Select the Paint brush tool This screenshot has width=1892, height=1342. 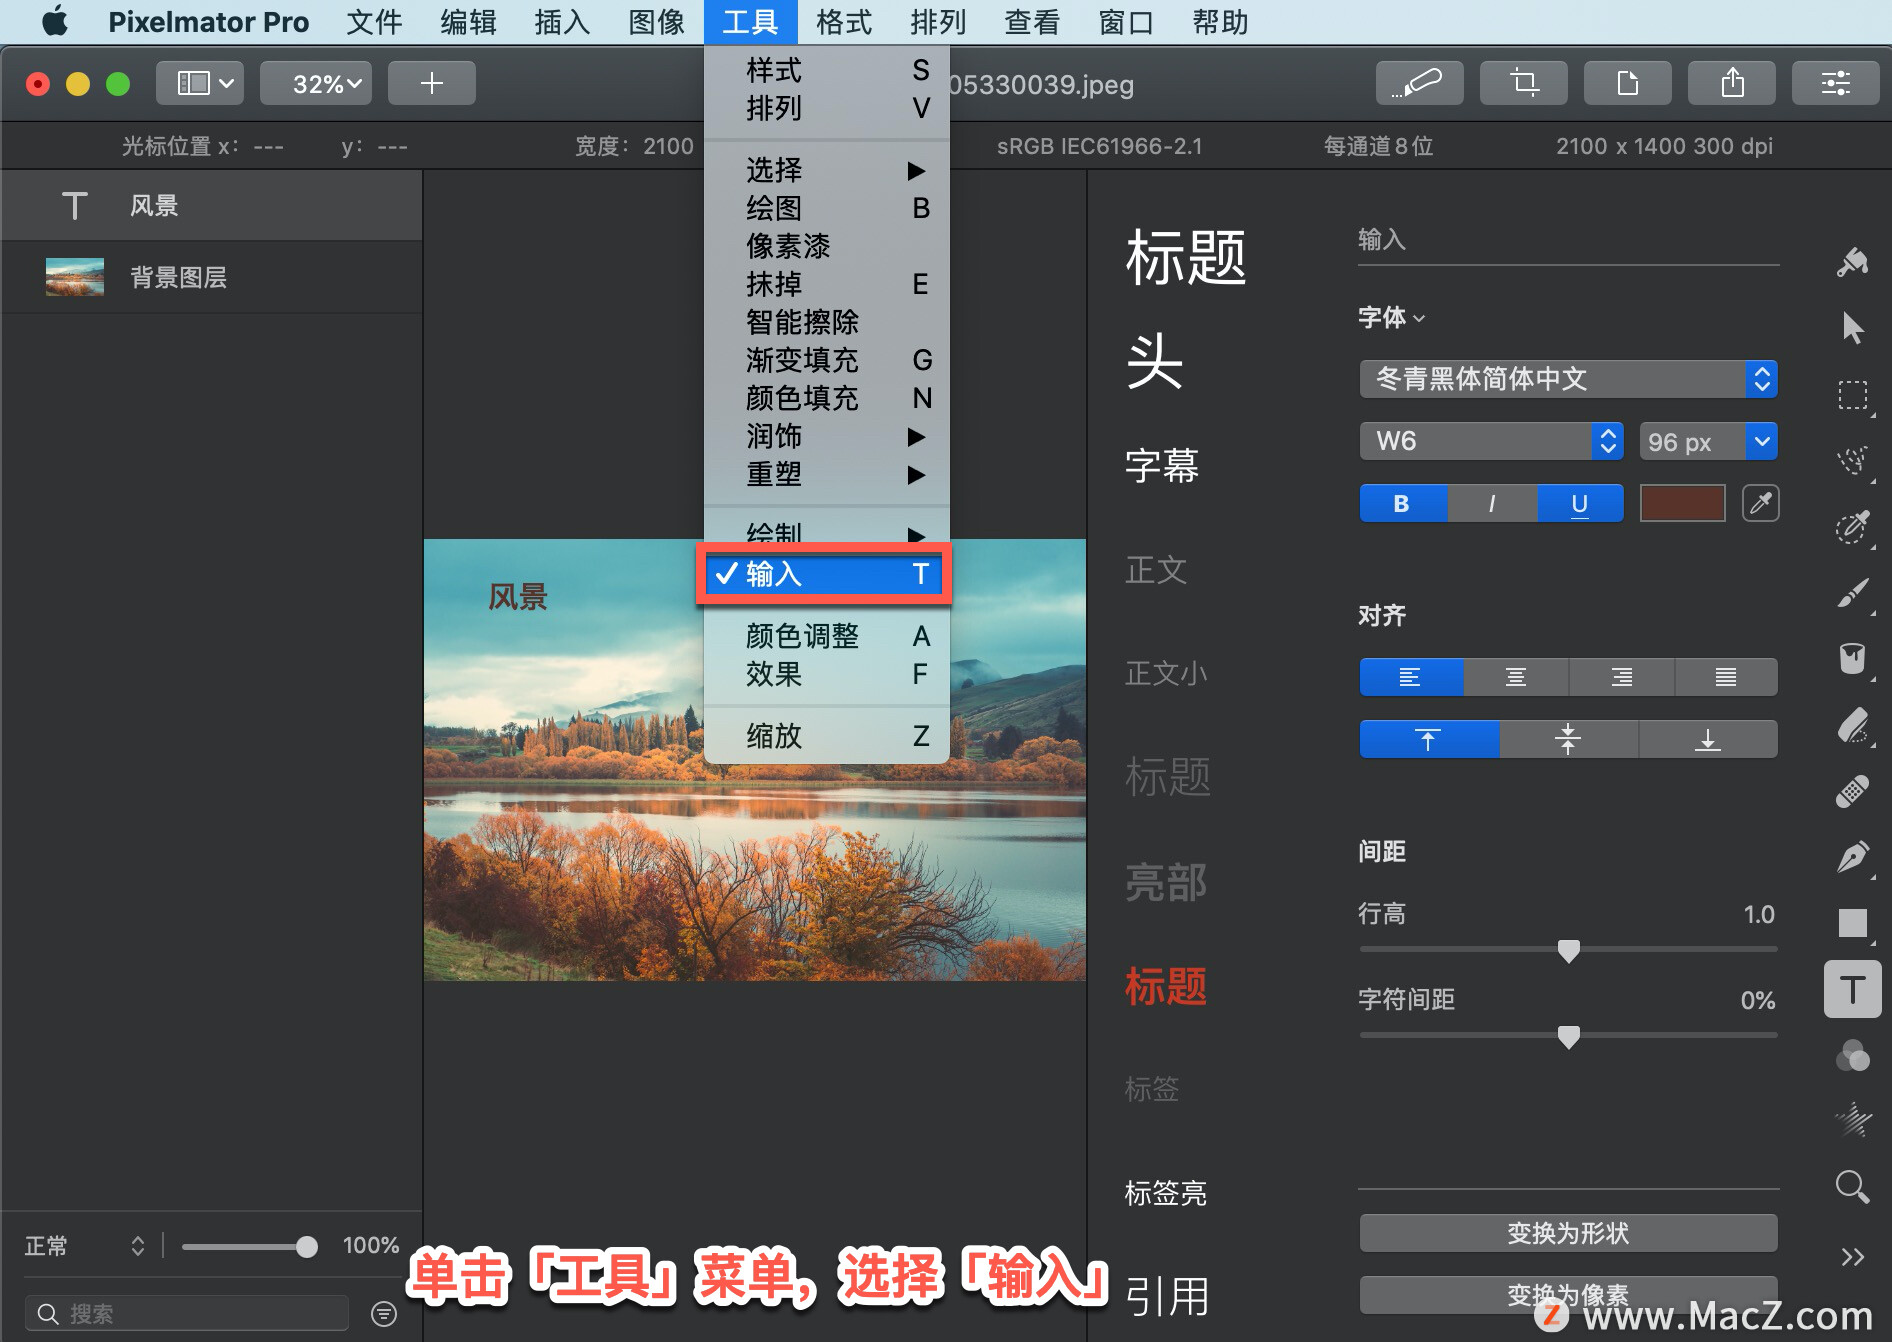pos(1852,592)
